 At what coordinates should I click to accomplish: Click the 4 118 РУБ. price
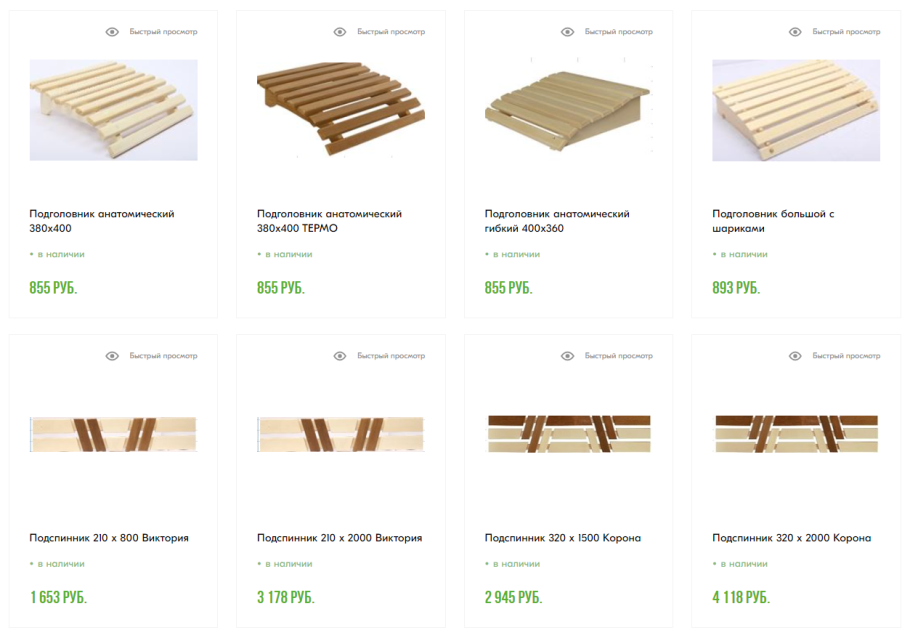tap(741, 597)
